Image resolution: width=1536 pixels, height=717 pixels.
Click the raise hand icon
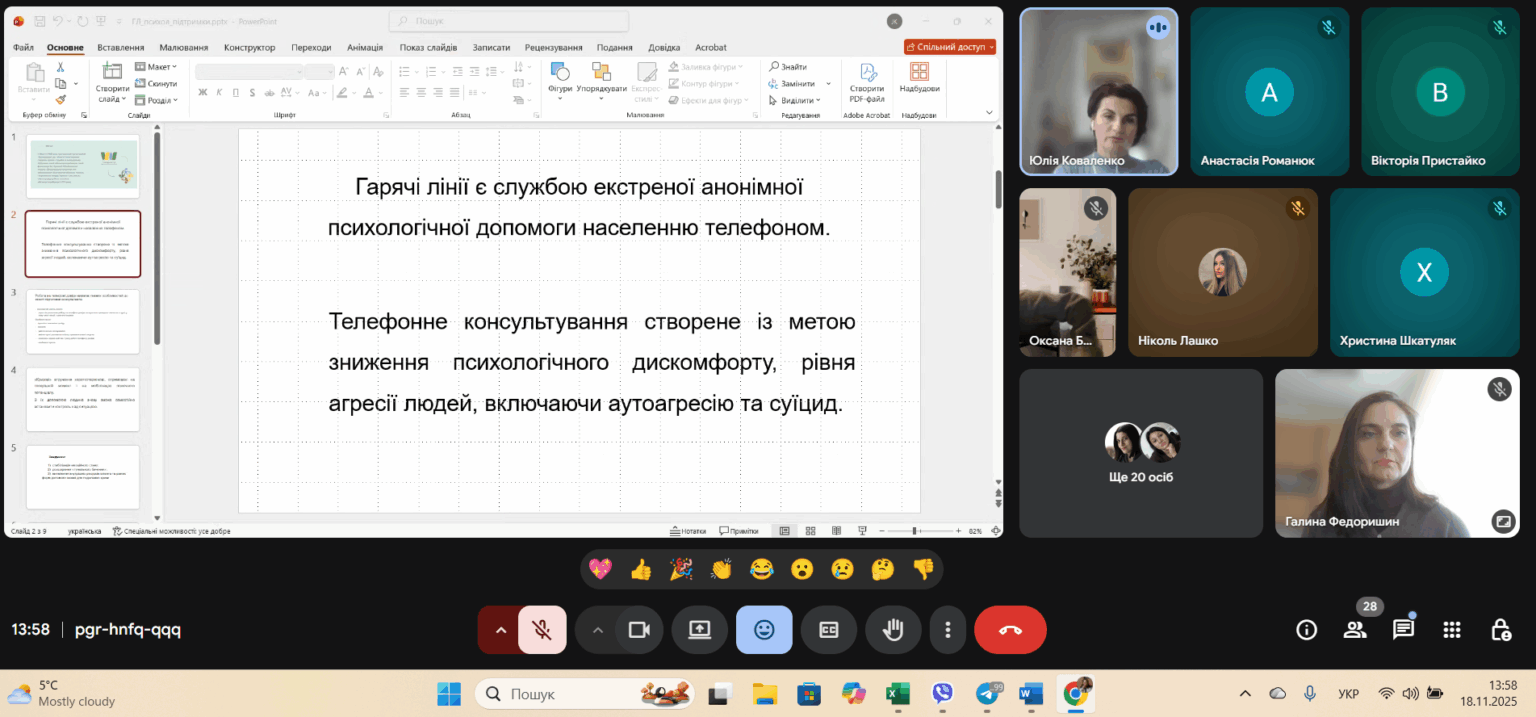click(893, 630)
